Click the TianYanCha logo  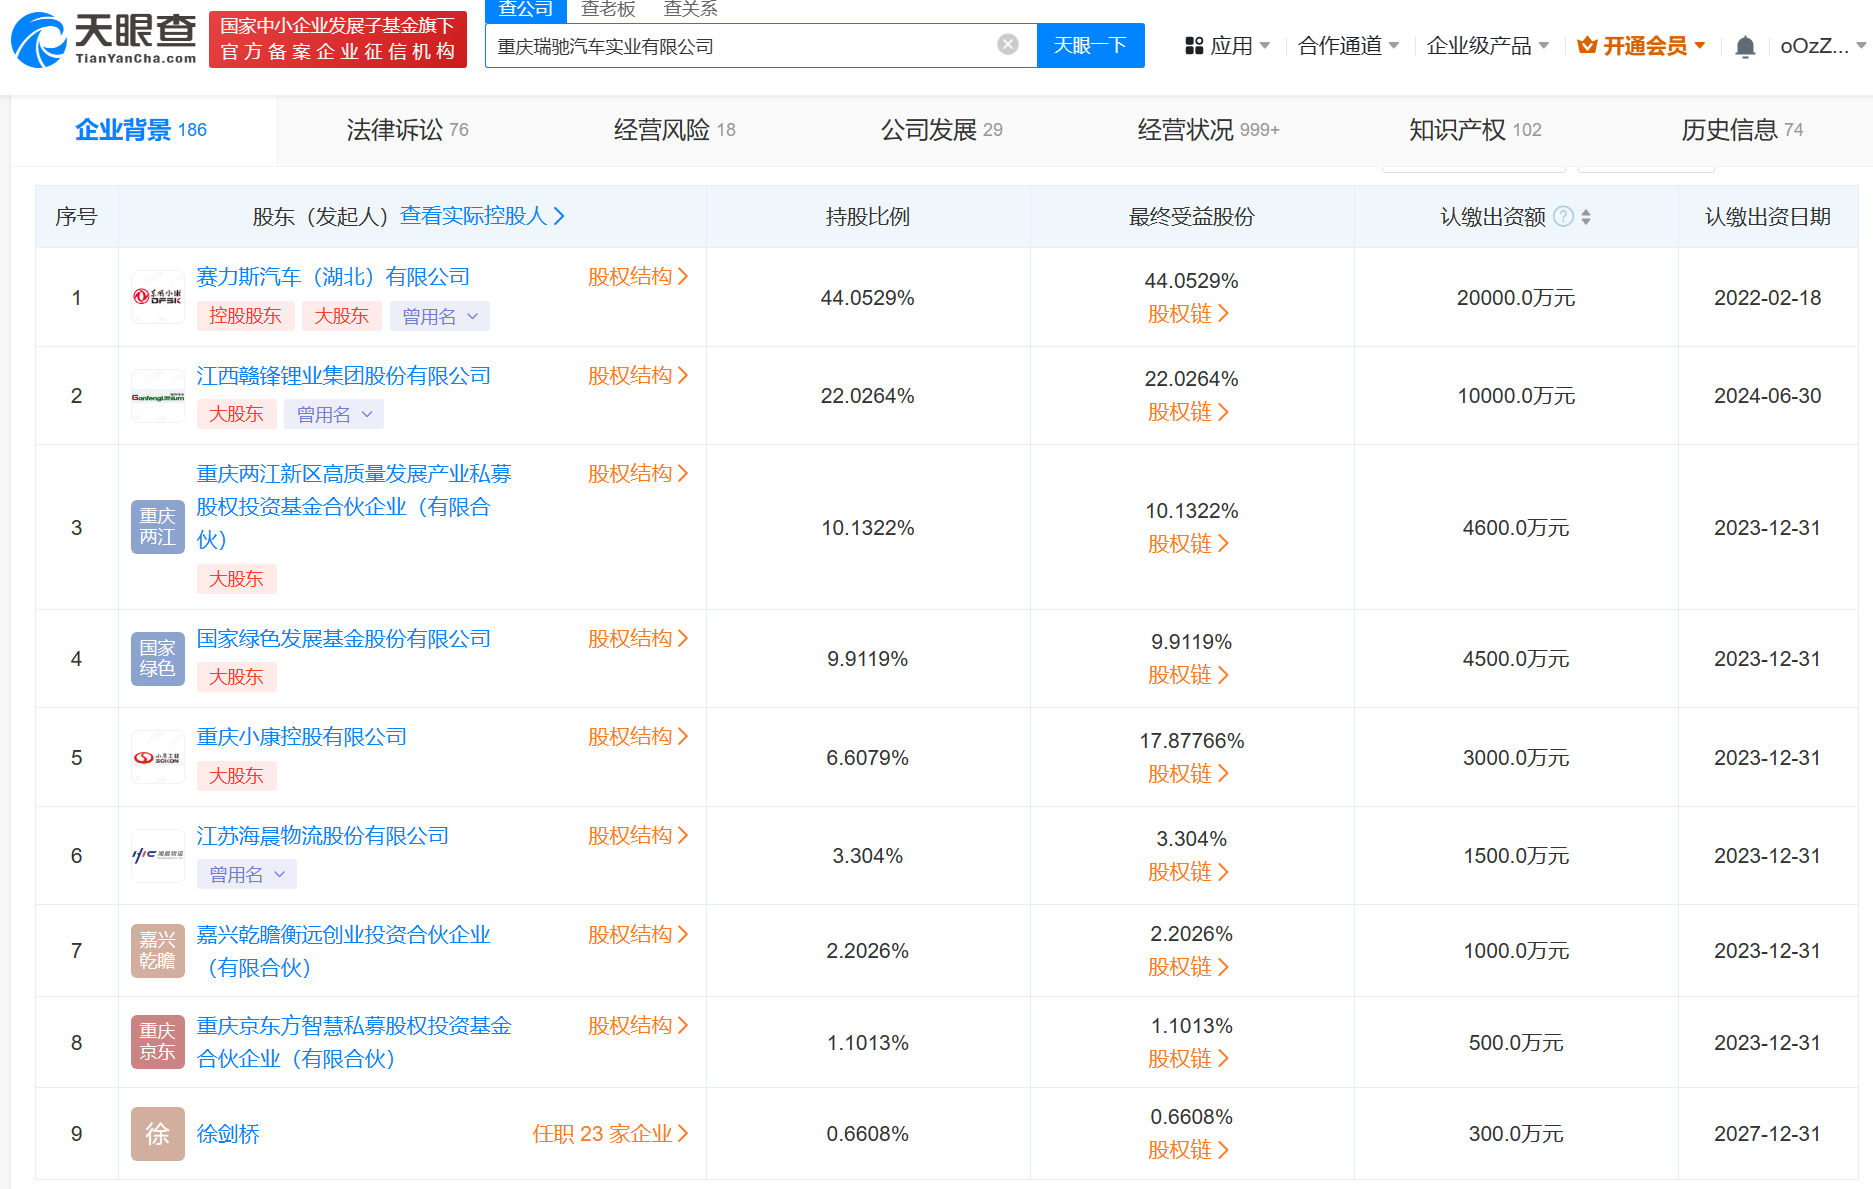pos(104,40)
